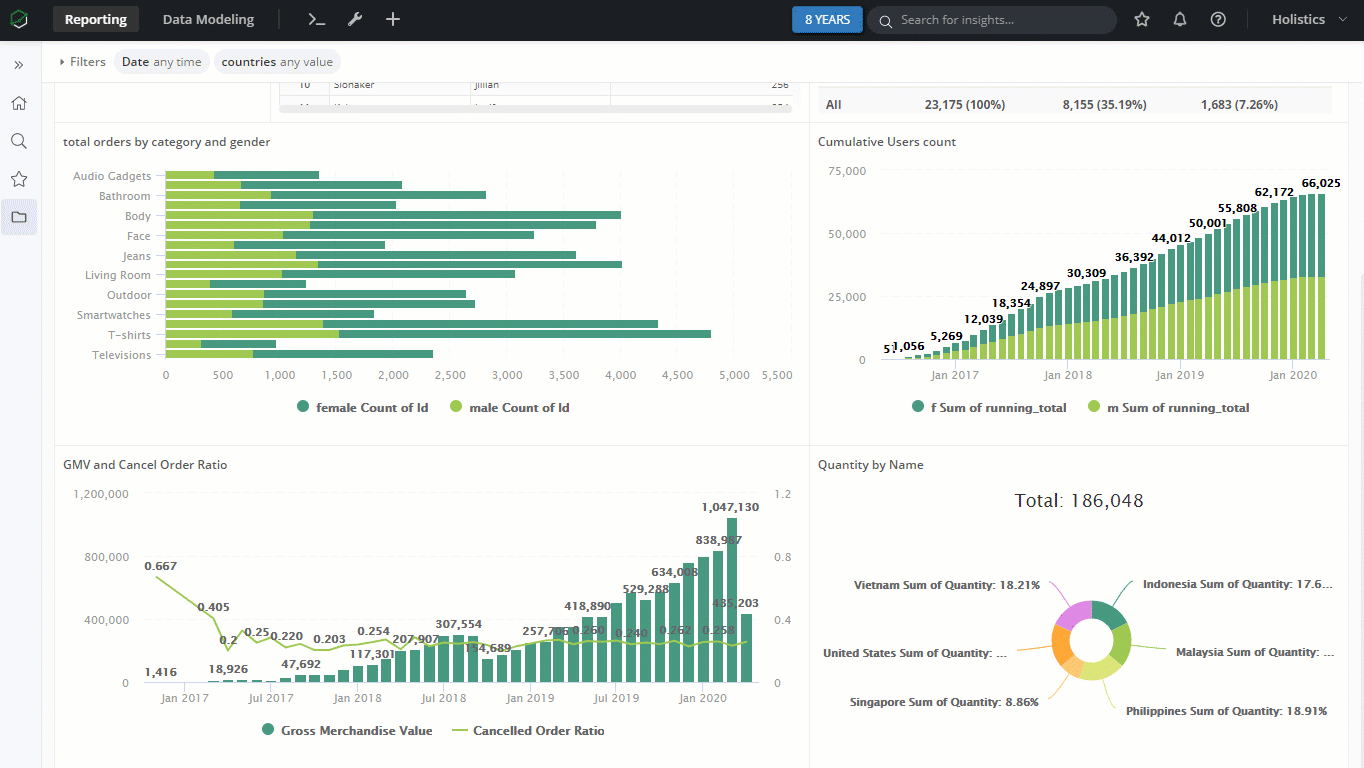
Task: Toggle m Sum of running_total legend
Action: (x=1168, y=407)
